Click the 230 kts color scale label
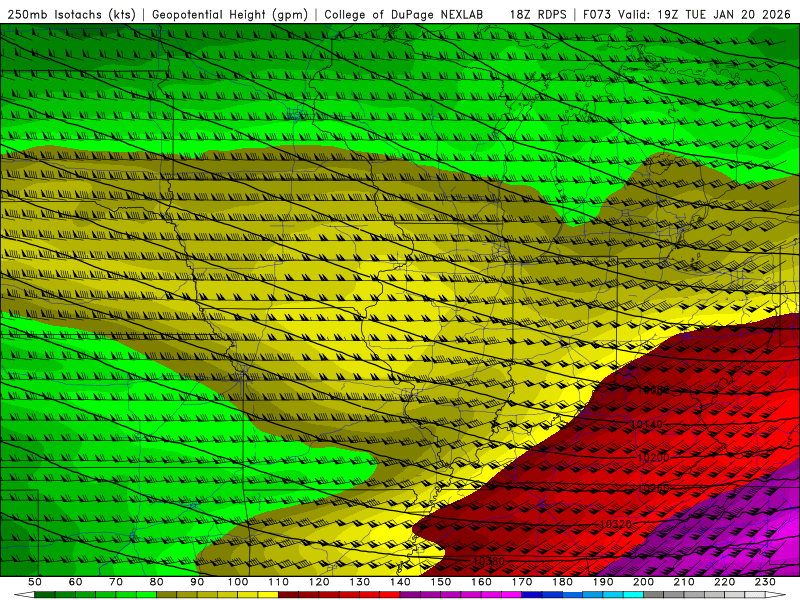The height and width of the screenshot is (600, 800). (x=765, y=582)
